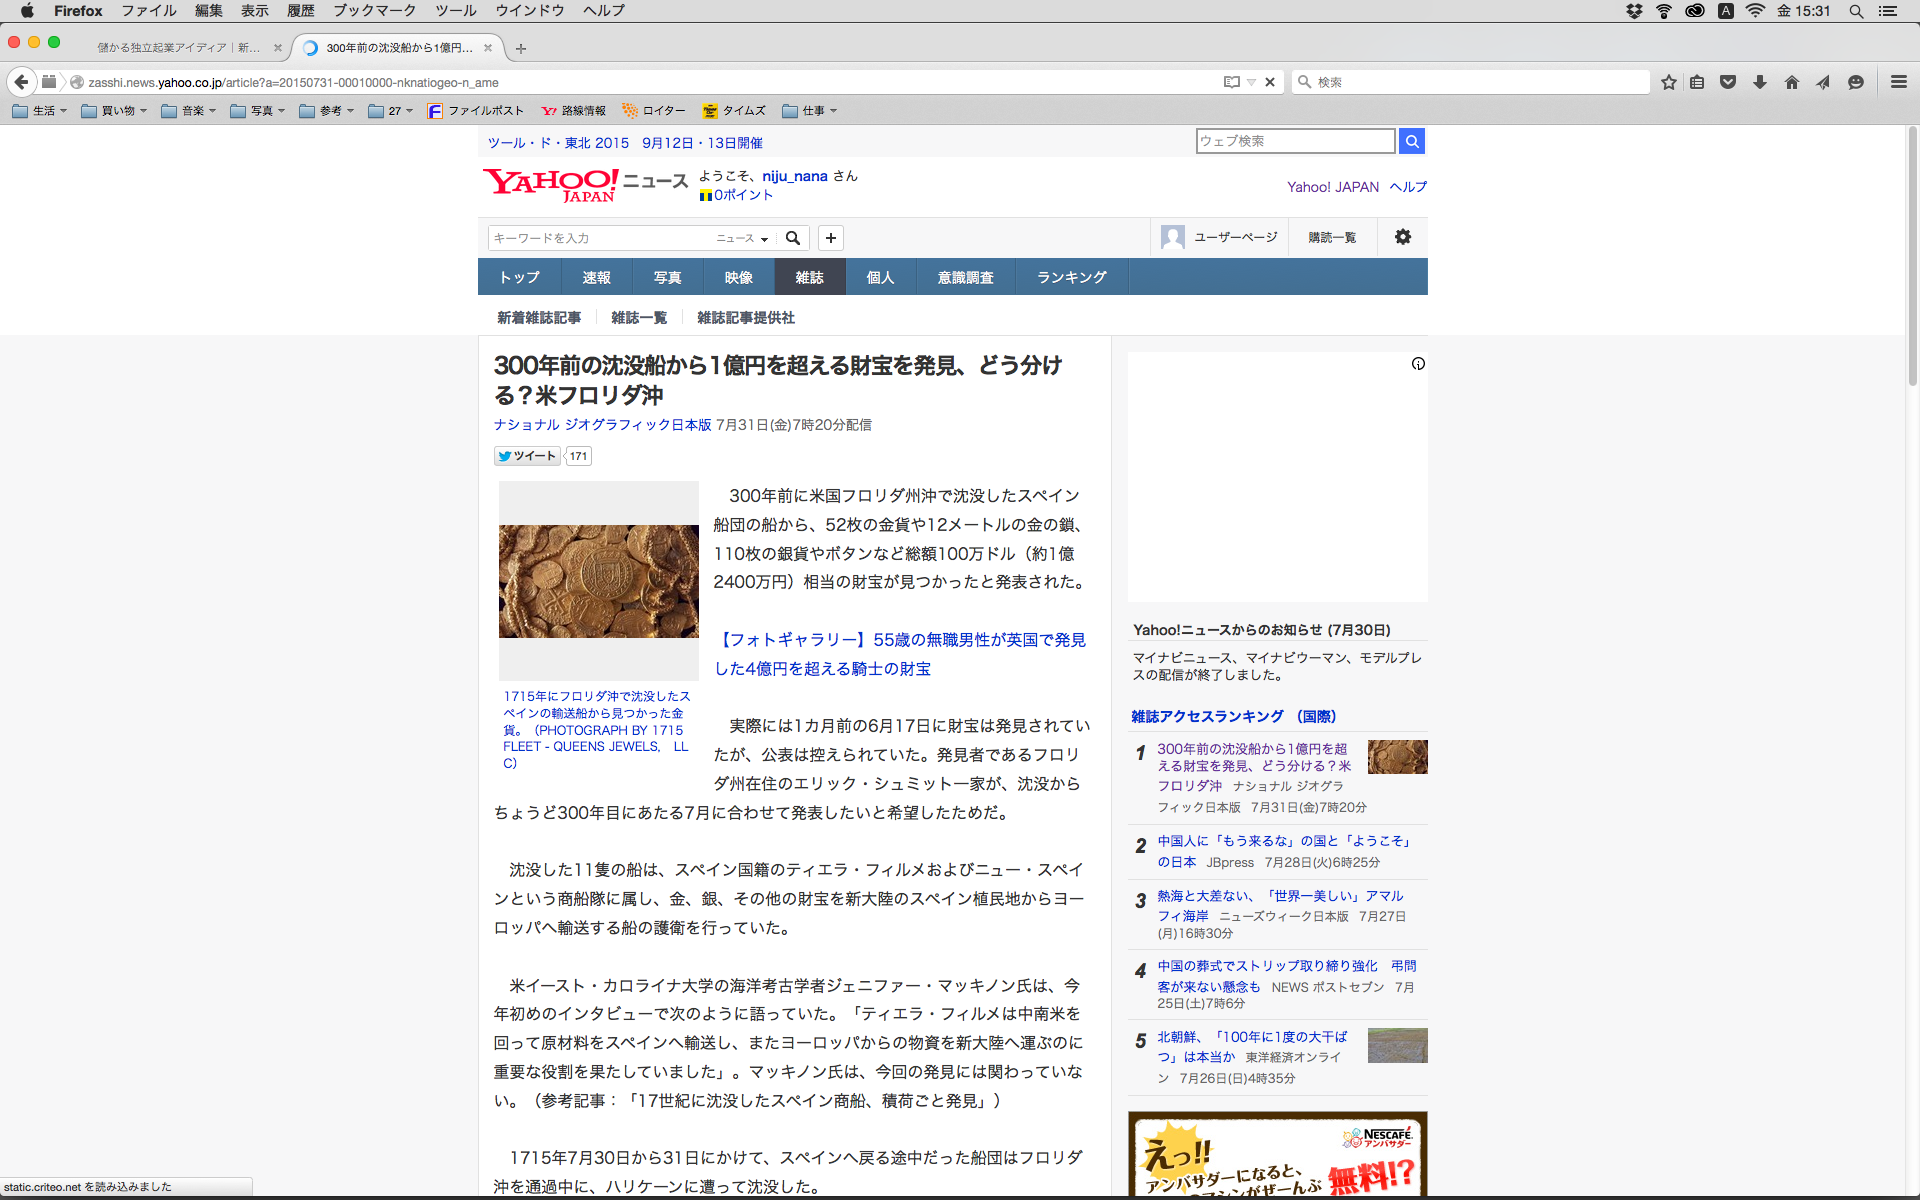Click the Firefox home icon
1920x1200 pixels.
[1792, 82]
